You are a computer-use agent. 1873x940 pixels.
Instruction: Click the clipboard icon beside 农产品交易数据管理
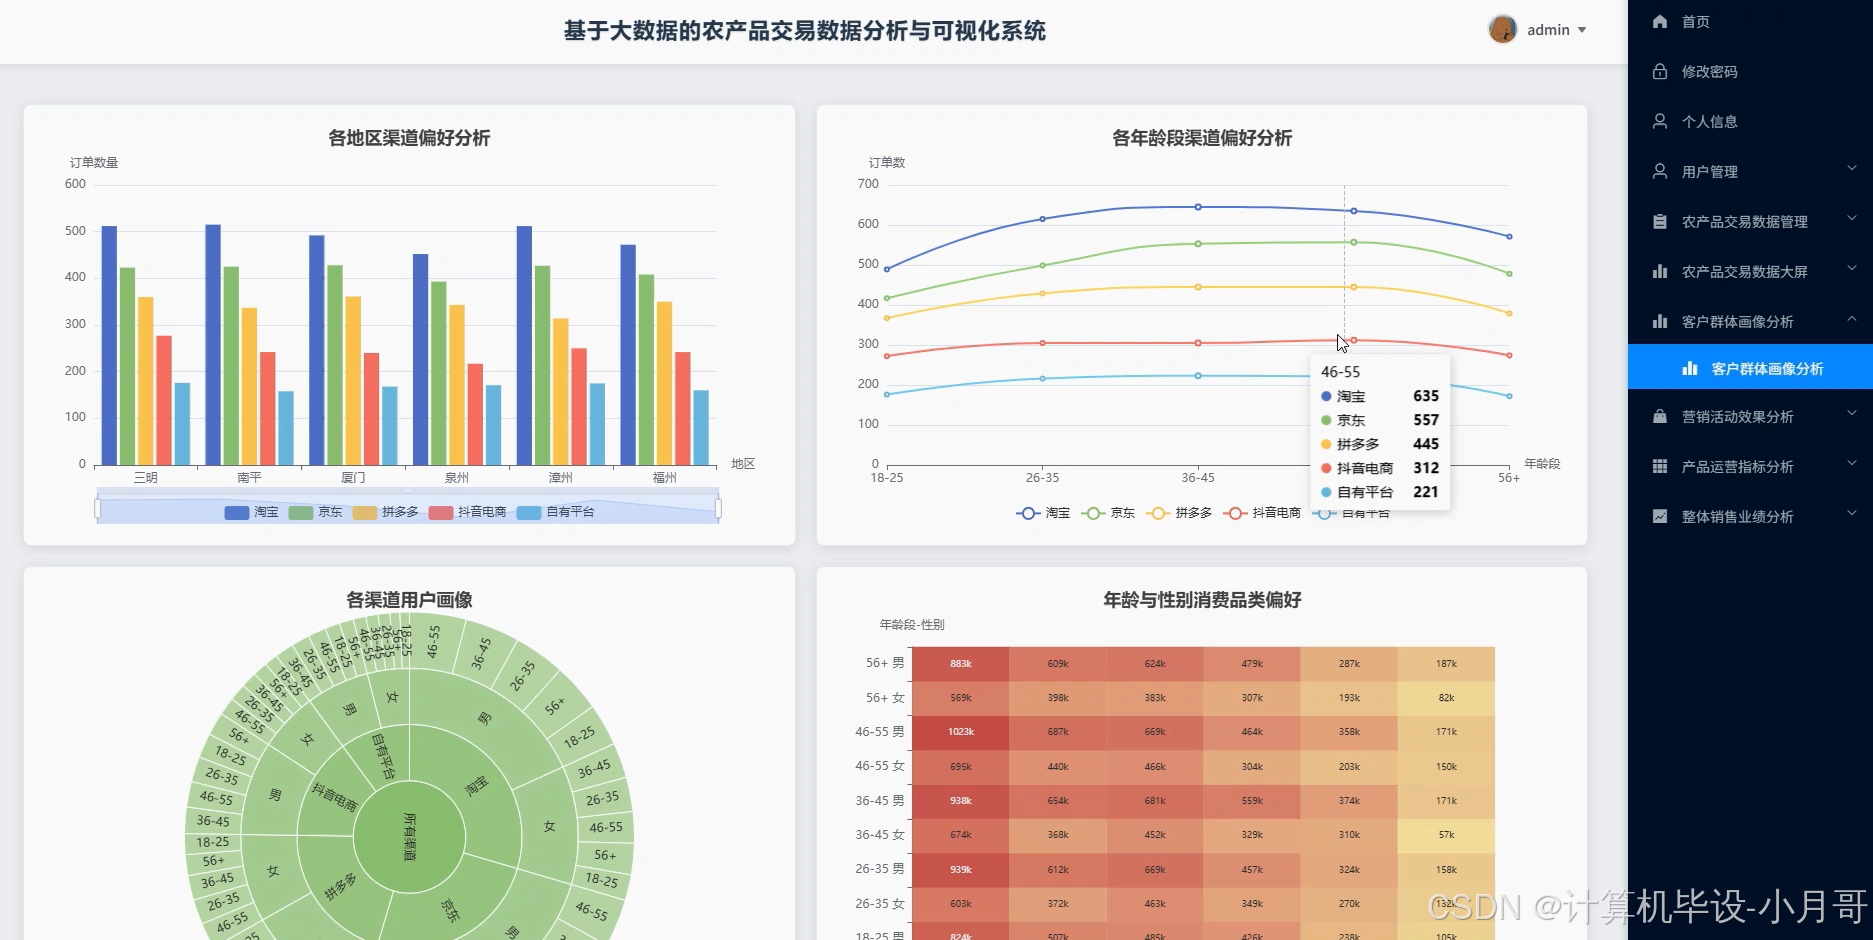[x=1660, y=221]
